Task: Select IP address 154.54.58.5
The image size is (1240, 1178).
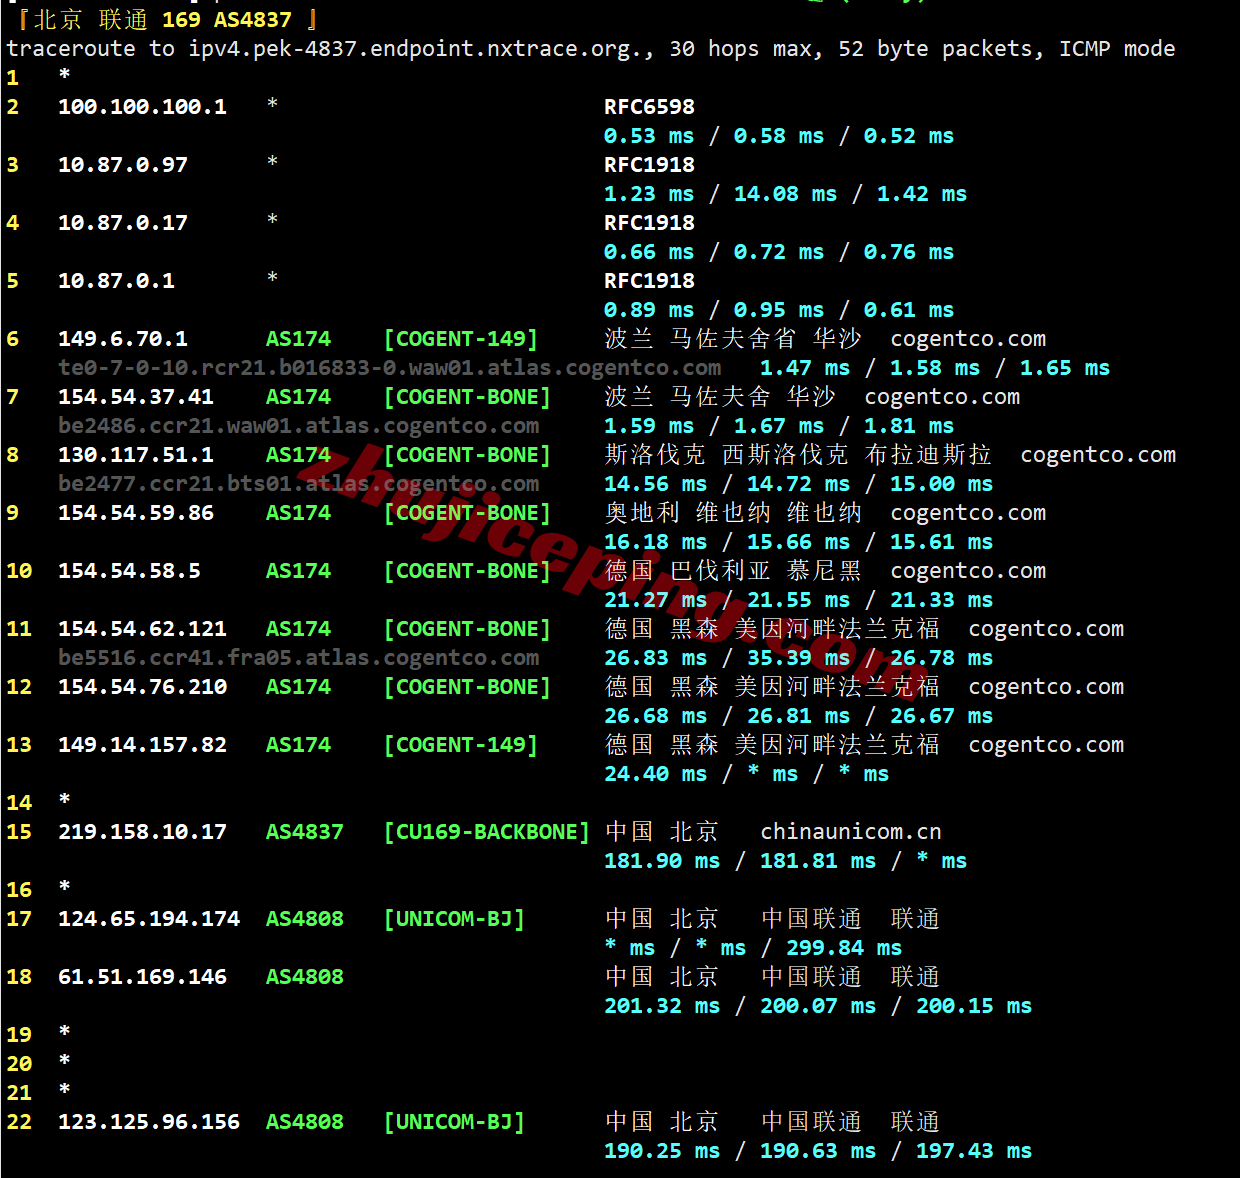Action: point(129,571)
